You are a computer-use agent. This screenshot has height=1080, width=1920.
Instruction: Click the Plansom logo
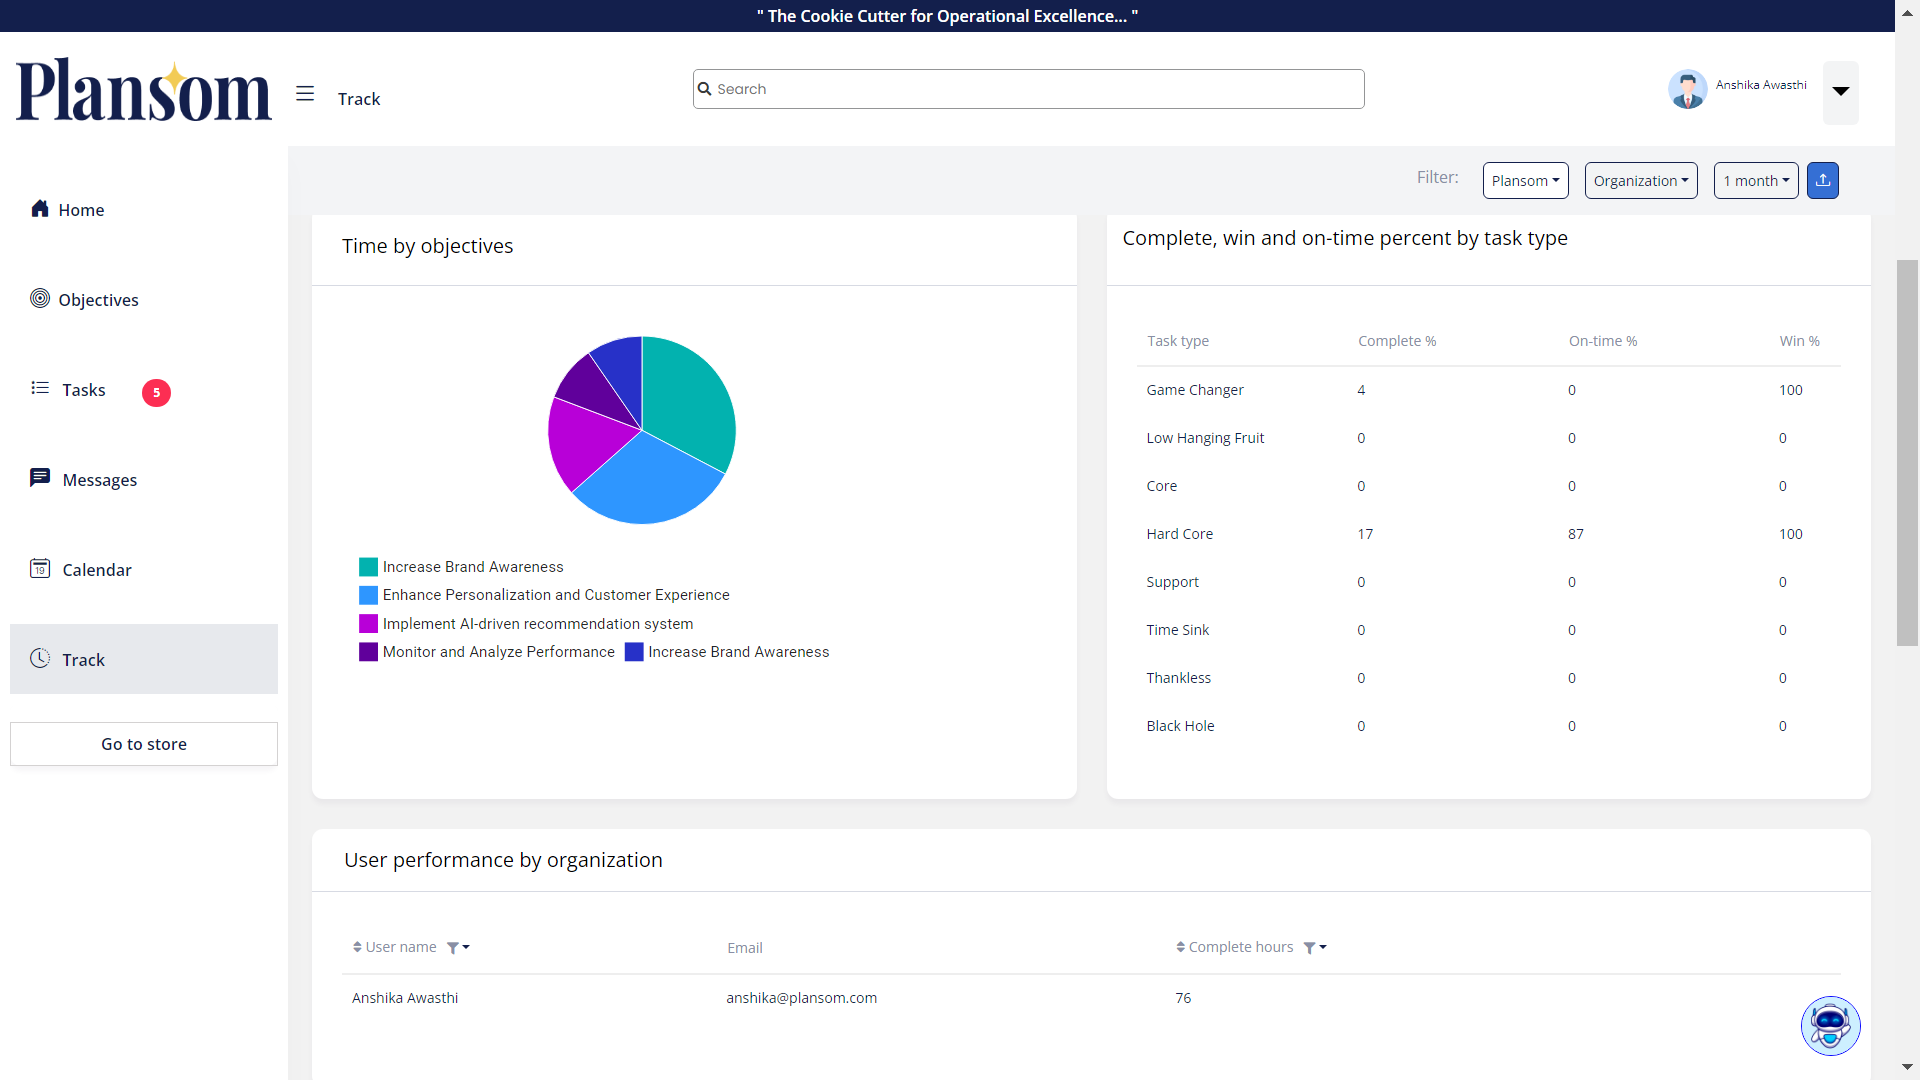(x=144, y=91)
